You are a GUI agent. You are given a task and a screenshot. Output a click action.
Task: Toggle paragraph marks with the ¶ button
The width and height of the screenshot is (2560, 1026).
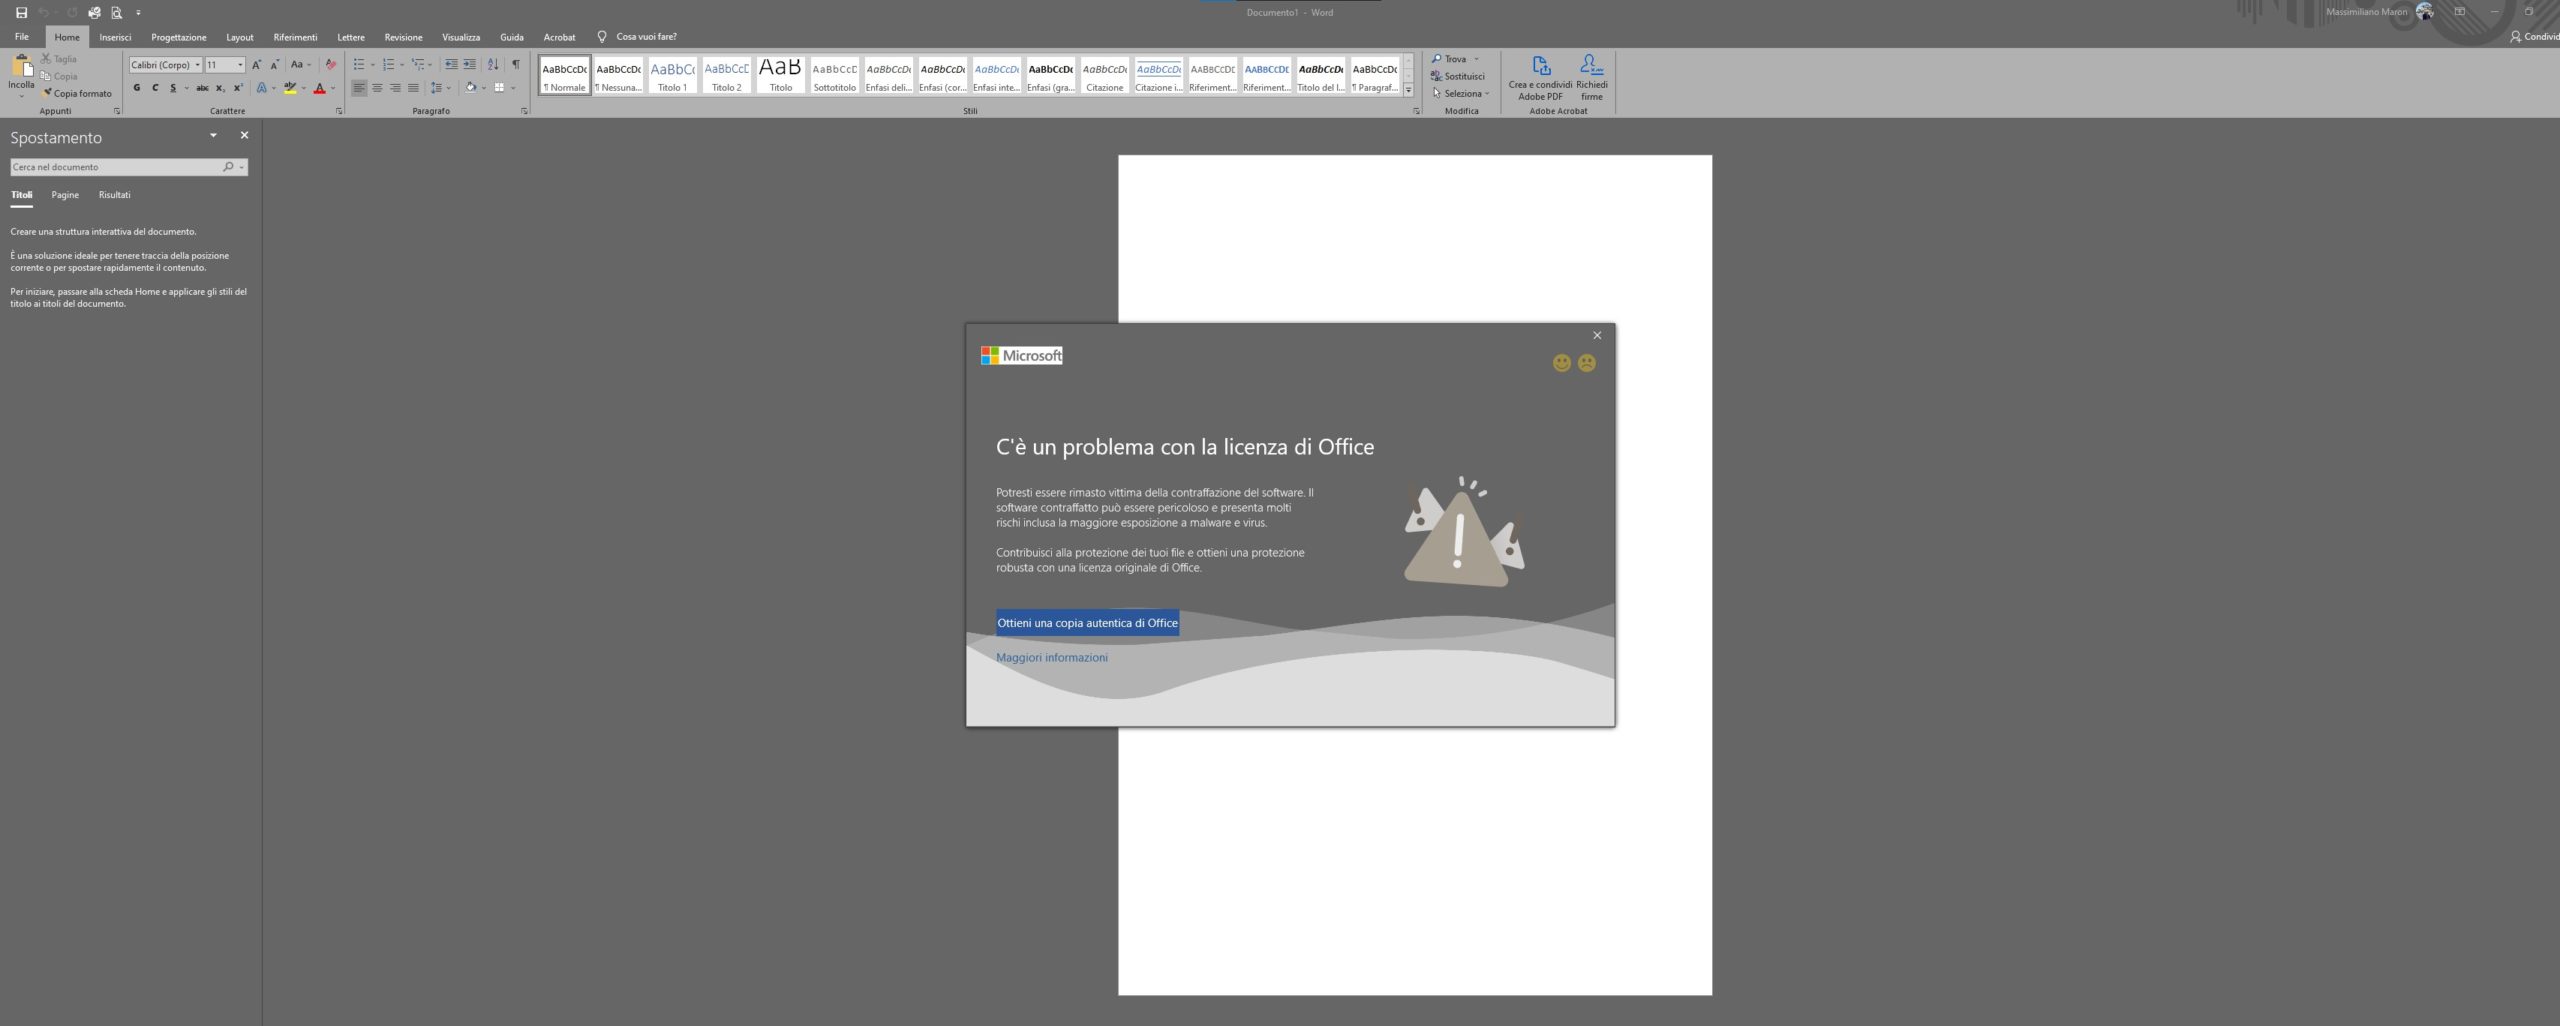pyautogui.click(x=516, y=64)
